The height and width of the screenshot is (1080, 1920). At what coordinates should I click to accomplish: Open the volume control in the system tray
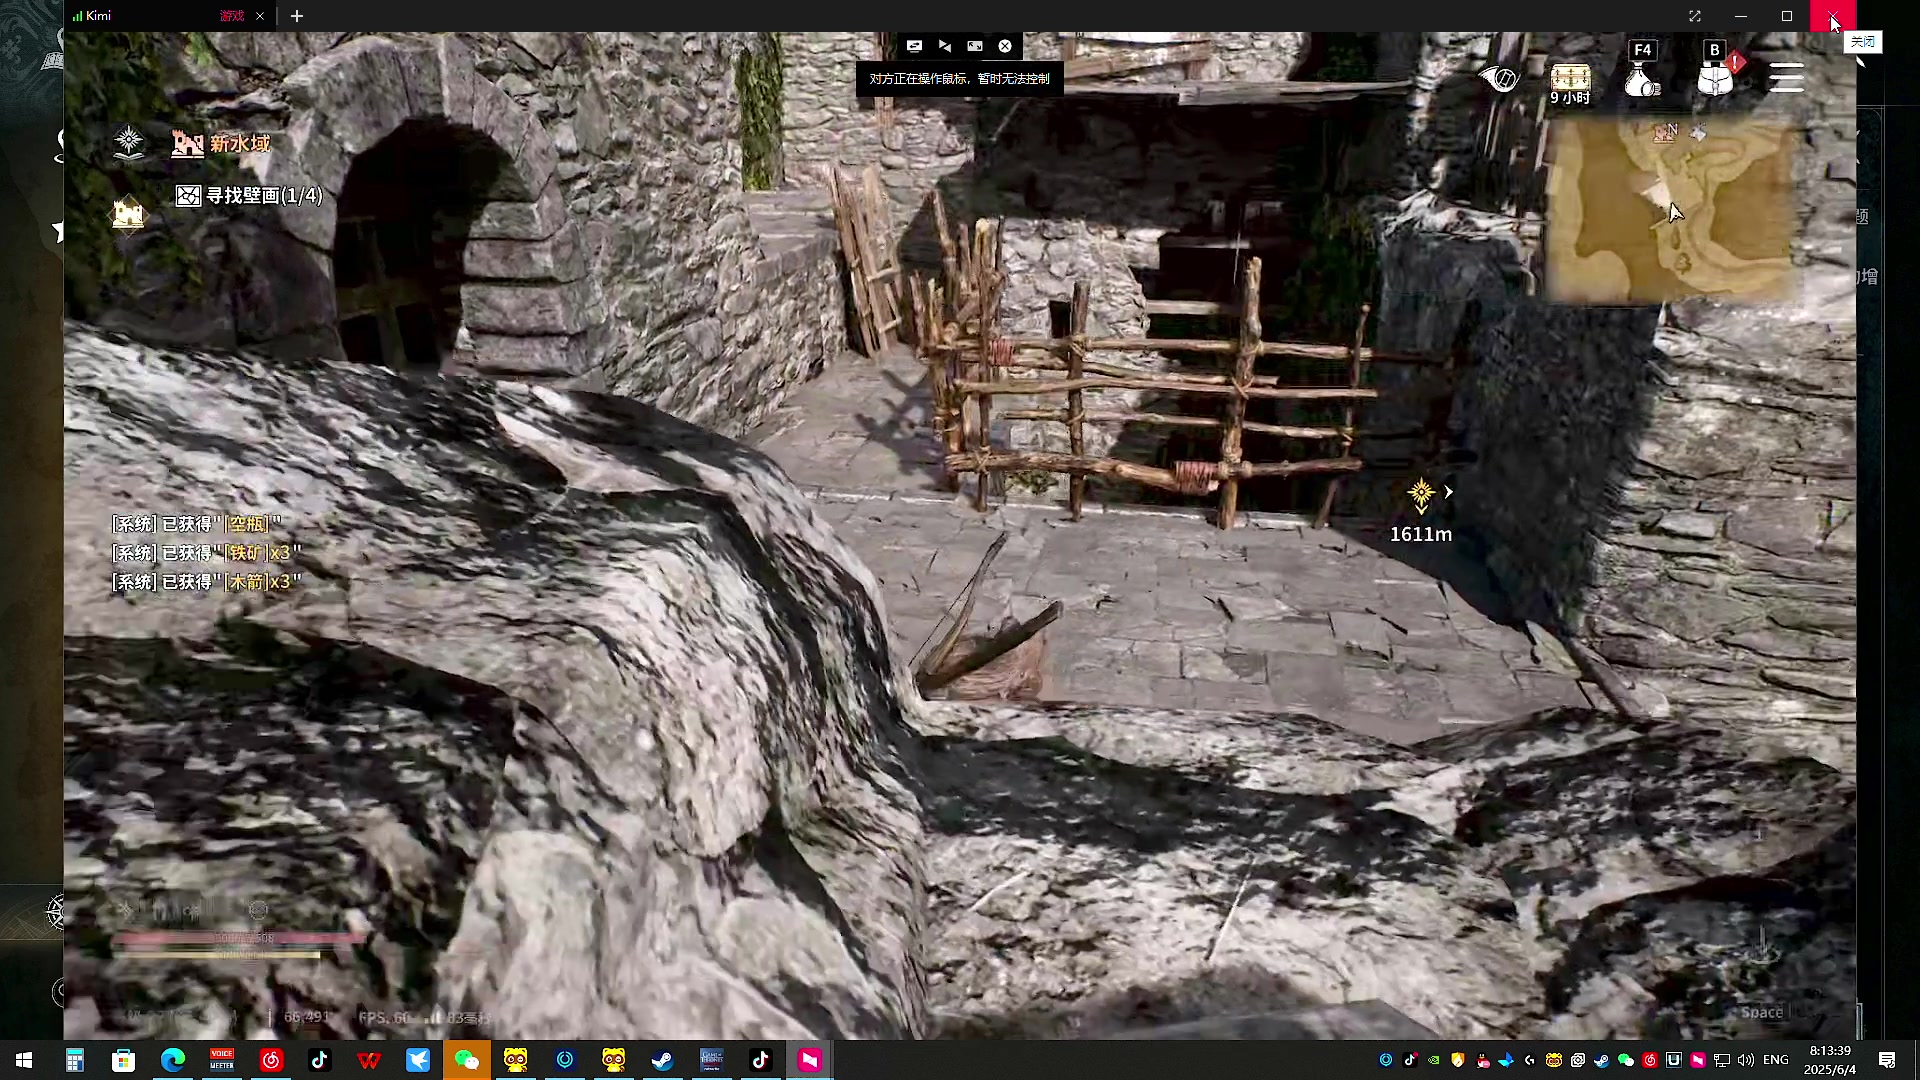pyautogui.click(x=1746, y=1060)
